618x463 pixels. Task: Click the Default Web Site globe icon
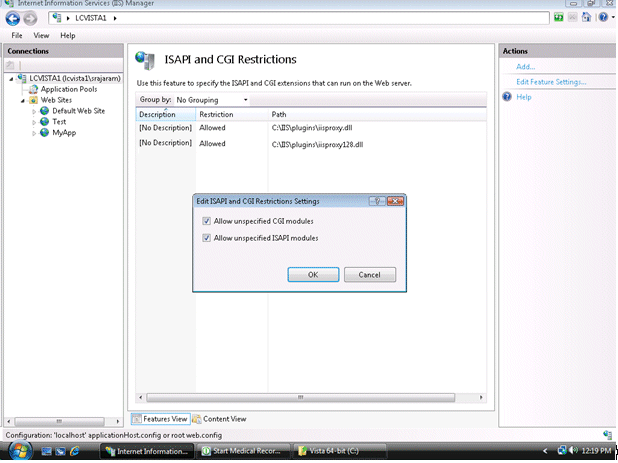click(45, 111)
